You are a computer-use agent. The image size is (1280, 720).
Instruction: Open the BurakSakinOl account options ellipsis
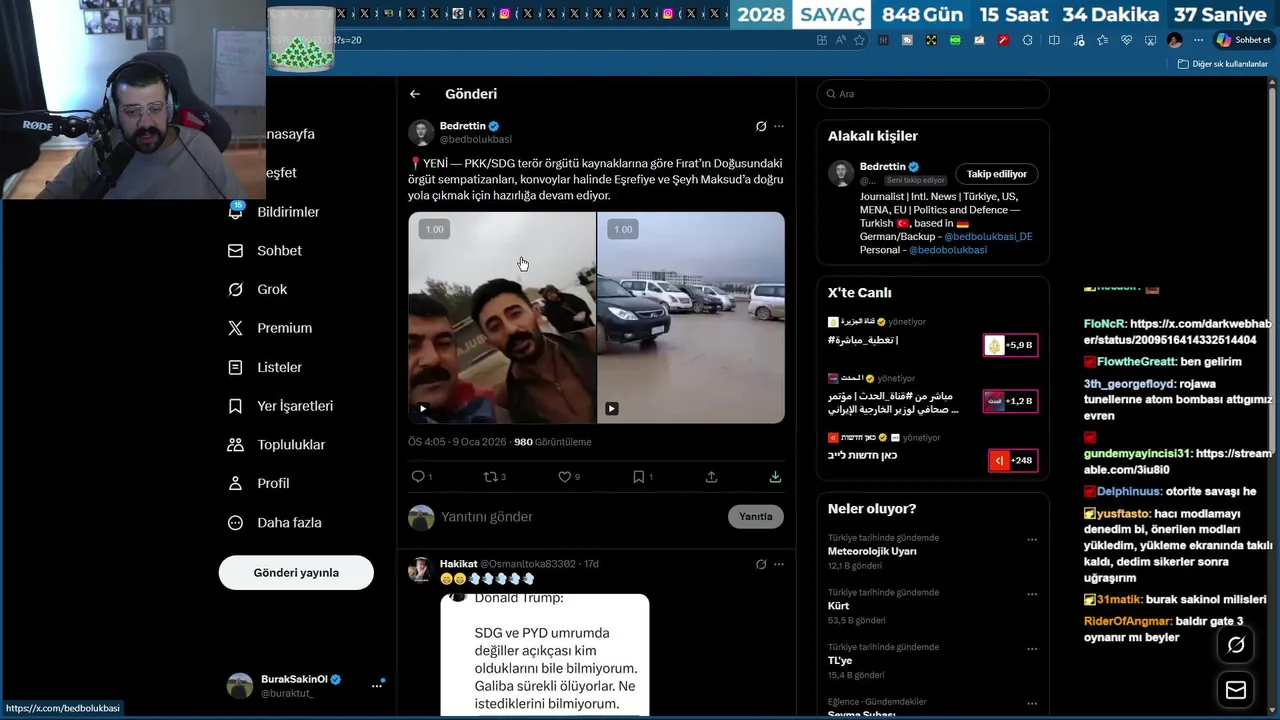tap(377, 686)
